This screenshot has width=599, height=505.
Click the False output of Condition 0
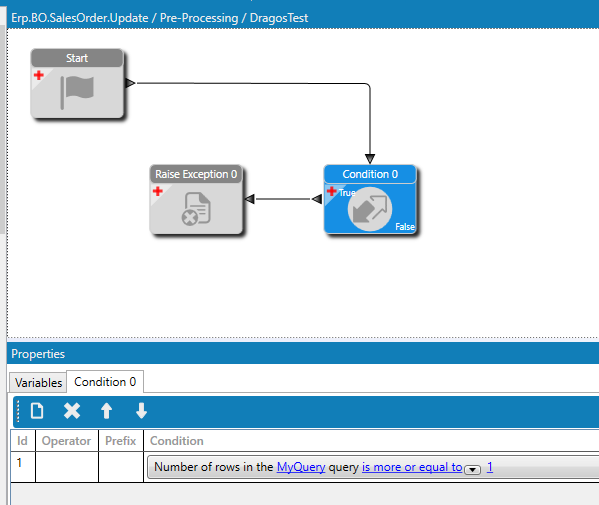[x=405, y=227]
